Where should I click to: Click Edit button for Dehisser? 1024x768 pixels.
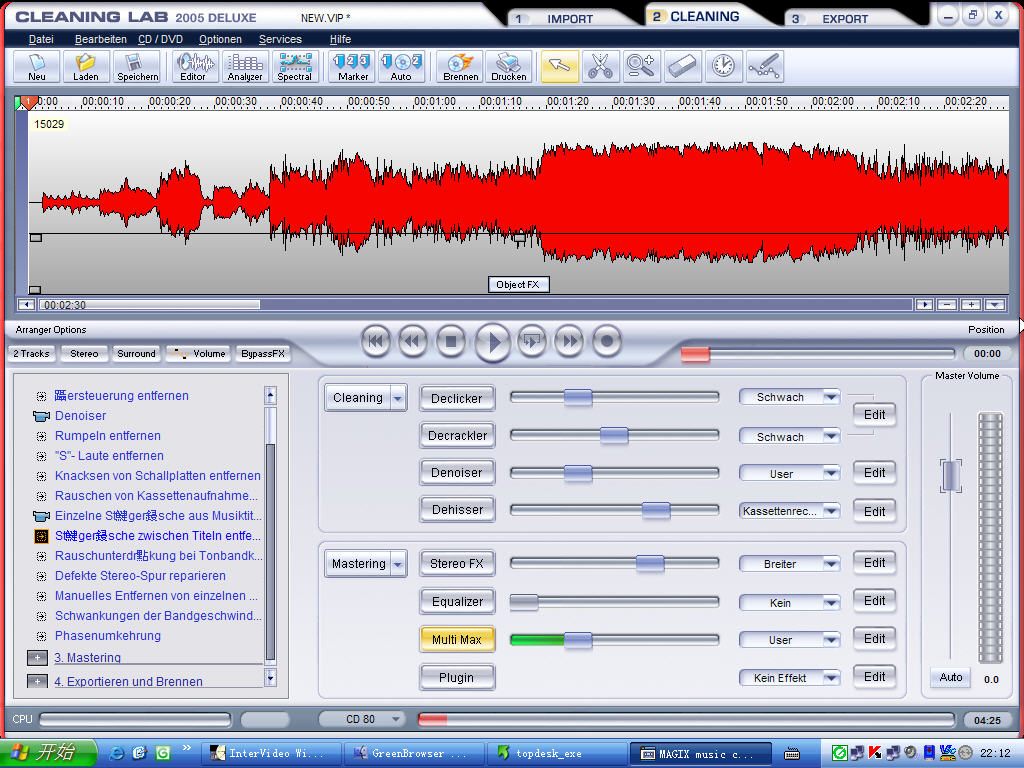(x=874, y=511)
